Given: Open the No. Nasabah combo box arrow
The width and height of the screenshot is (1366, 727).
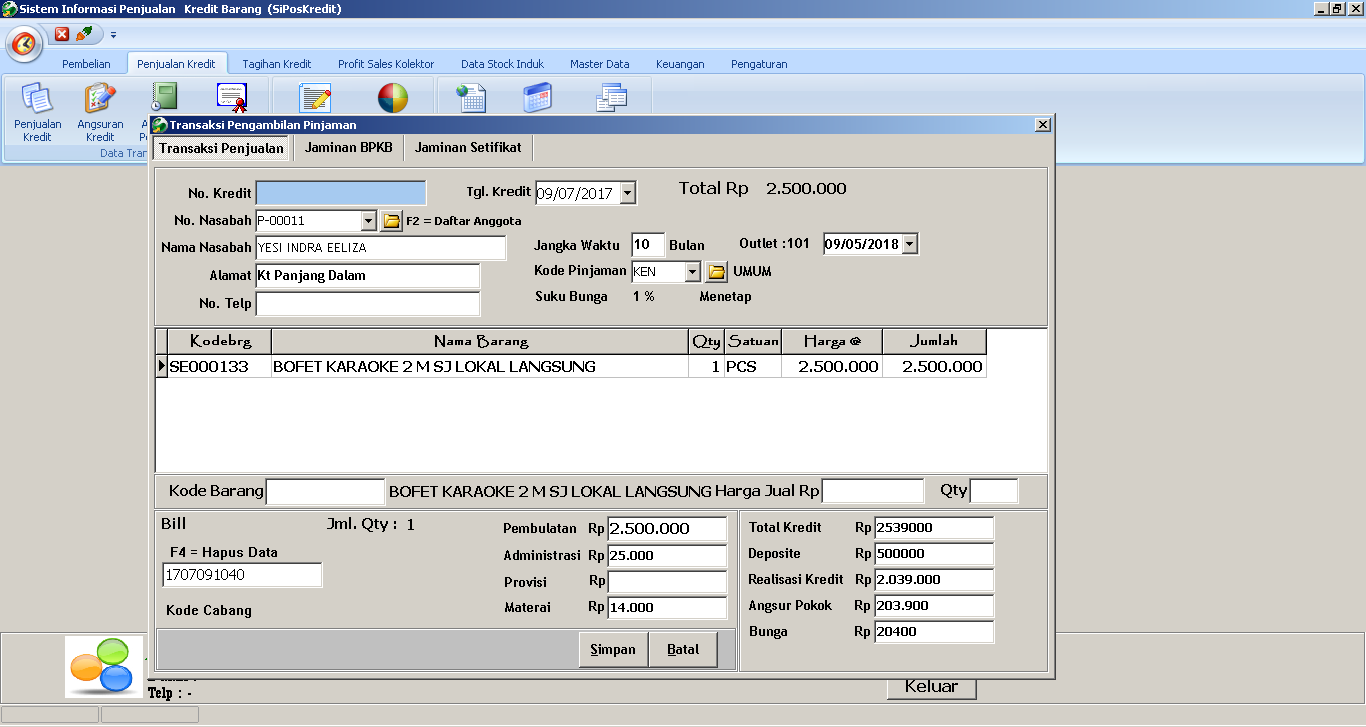Looking at the screenshot, I should (369, 219).
